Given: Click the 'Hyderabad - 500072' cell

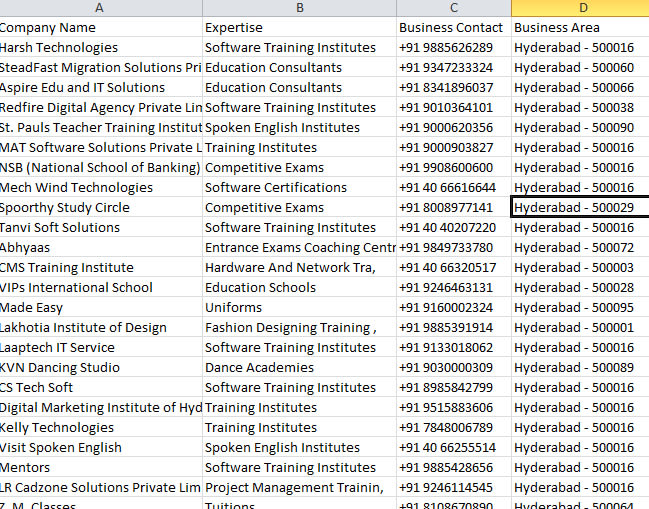Looking at the screenshot, I should [x=580, y=247].
